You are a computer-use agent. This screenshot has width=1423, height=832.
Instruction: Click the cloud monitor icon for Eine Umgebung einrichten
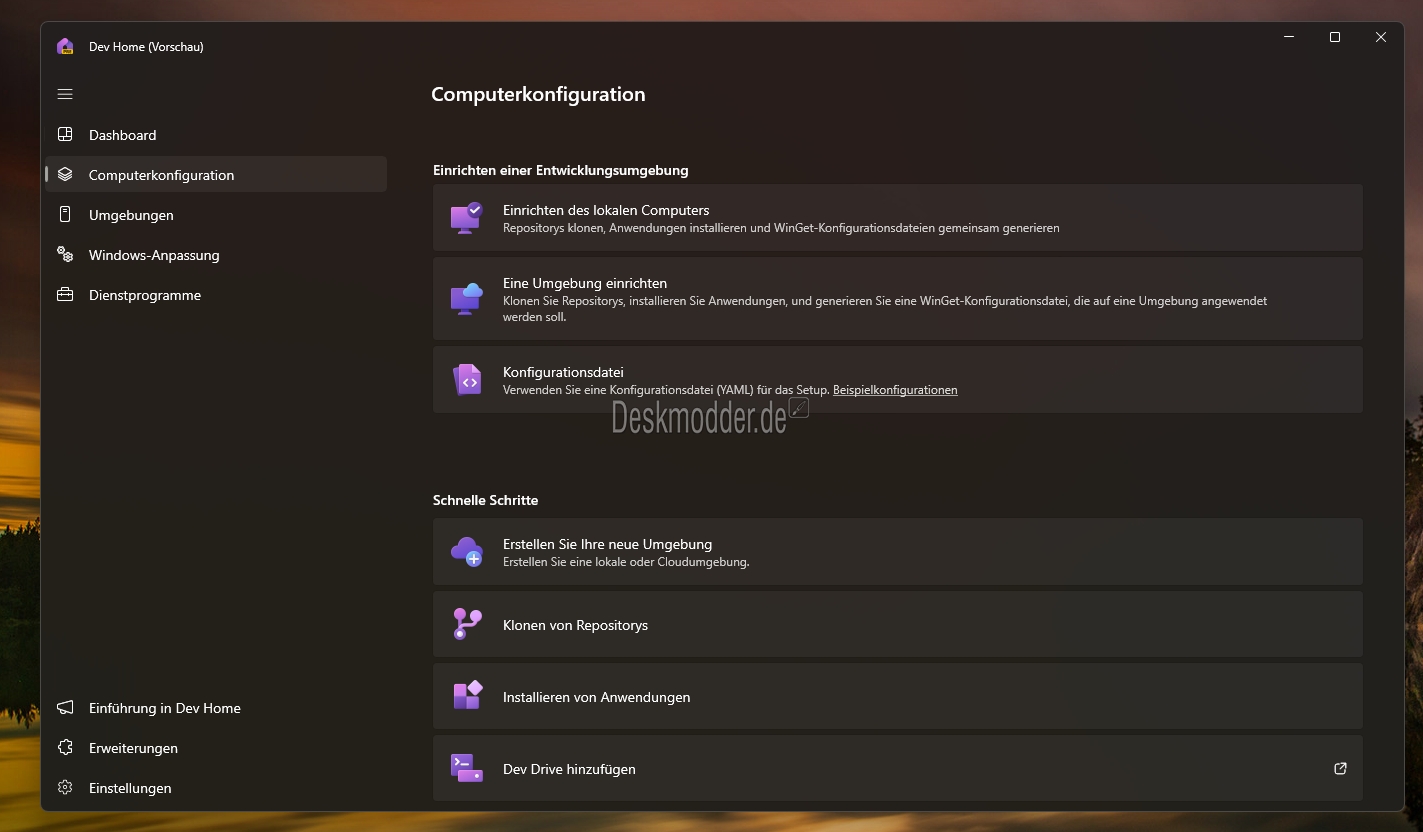point(466,298)
